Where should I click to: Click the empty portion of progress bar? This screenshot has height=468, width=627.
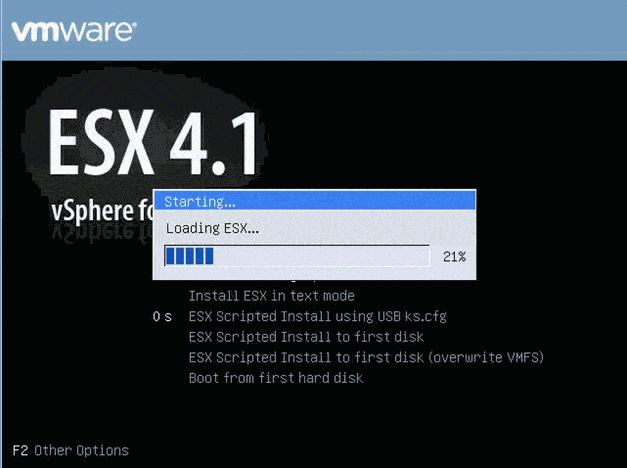tap(320, 256)
